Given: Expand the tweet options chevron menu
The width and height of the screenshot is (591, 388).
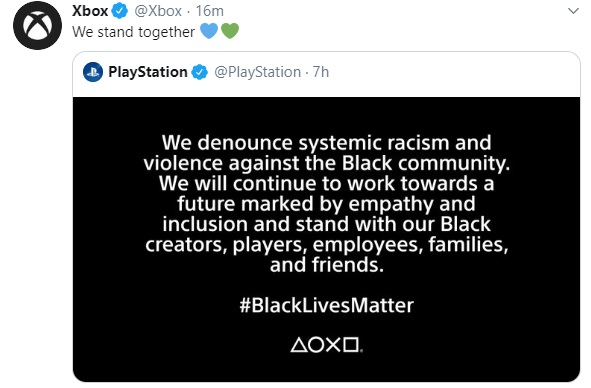Looking at the screenshot, I should [573, 11].
